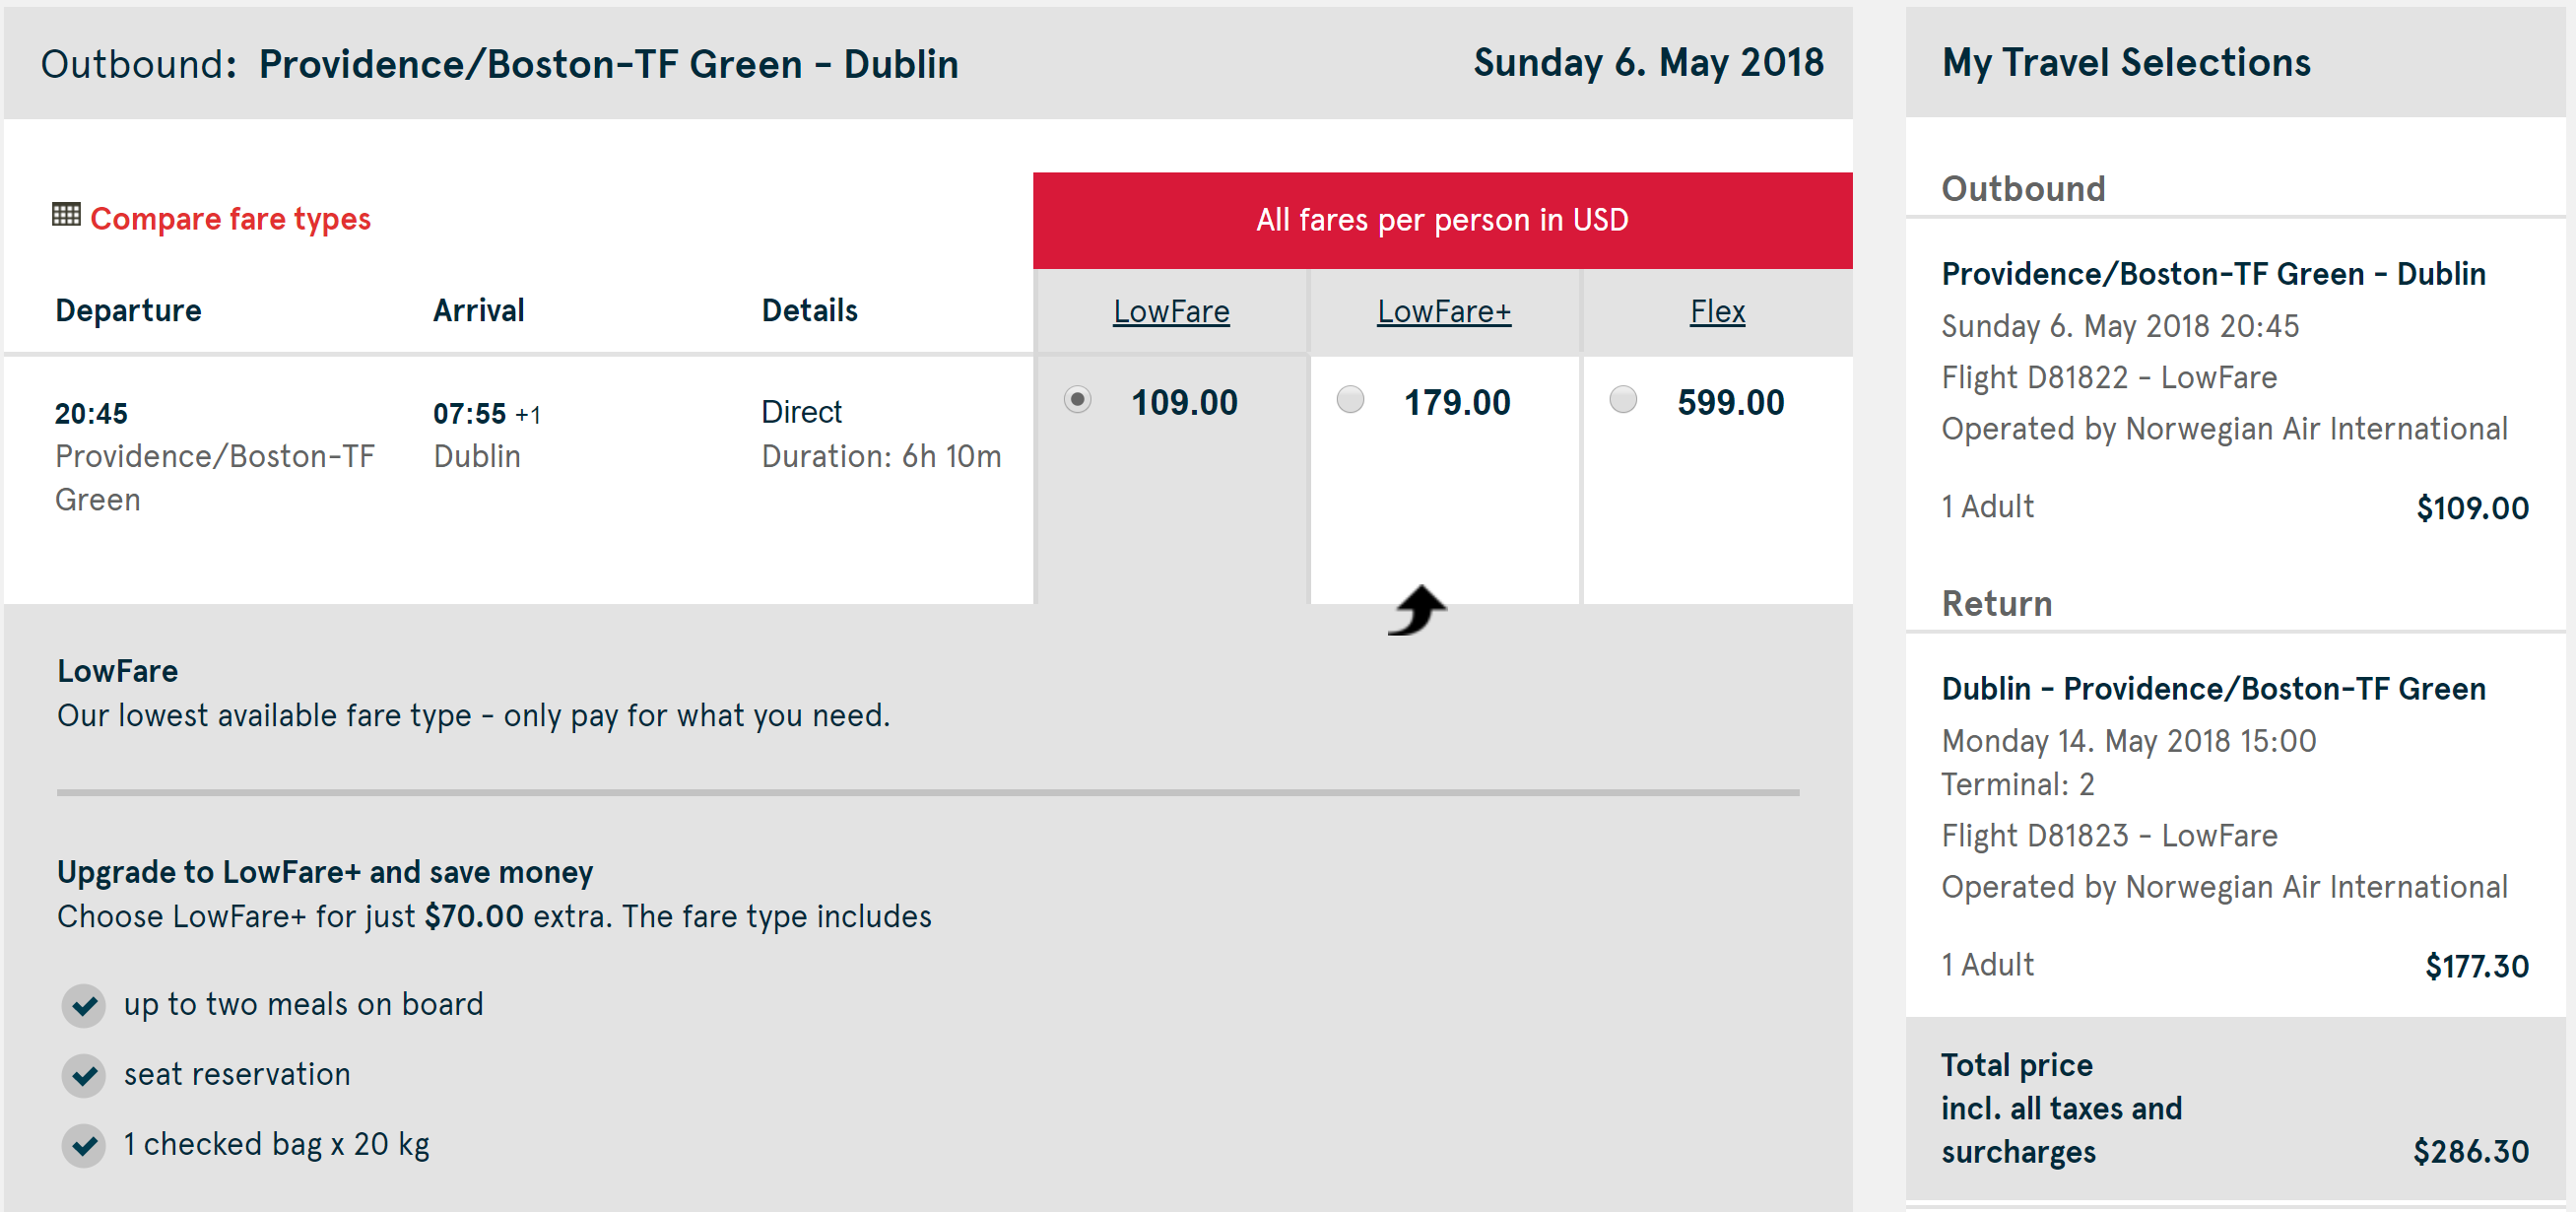
Task: Click the checkmark beside meals on board
Action: tap(84, 1005)
